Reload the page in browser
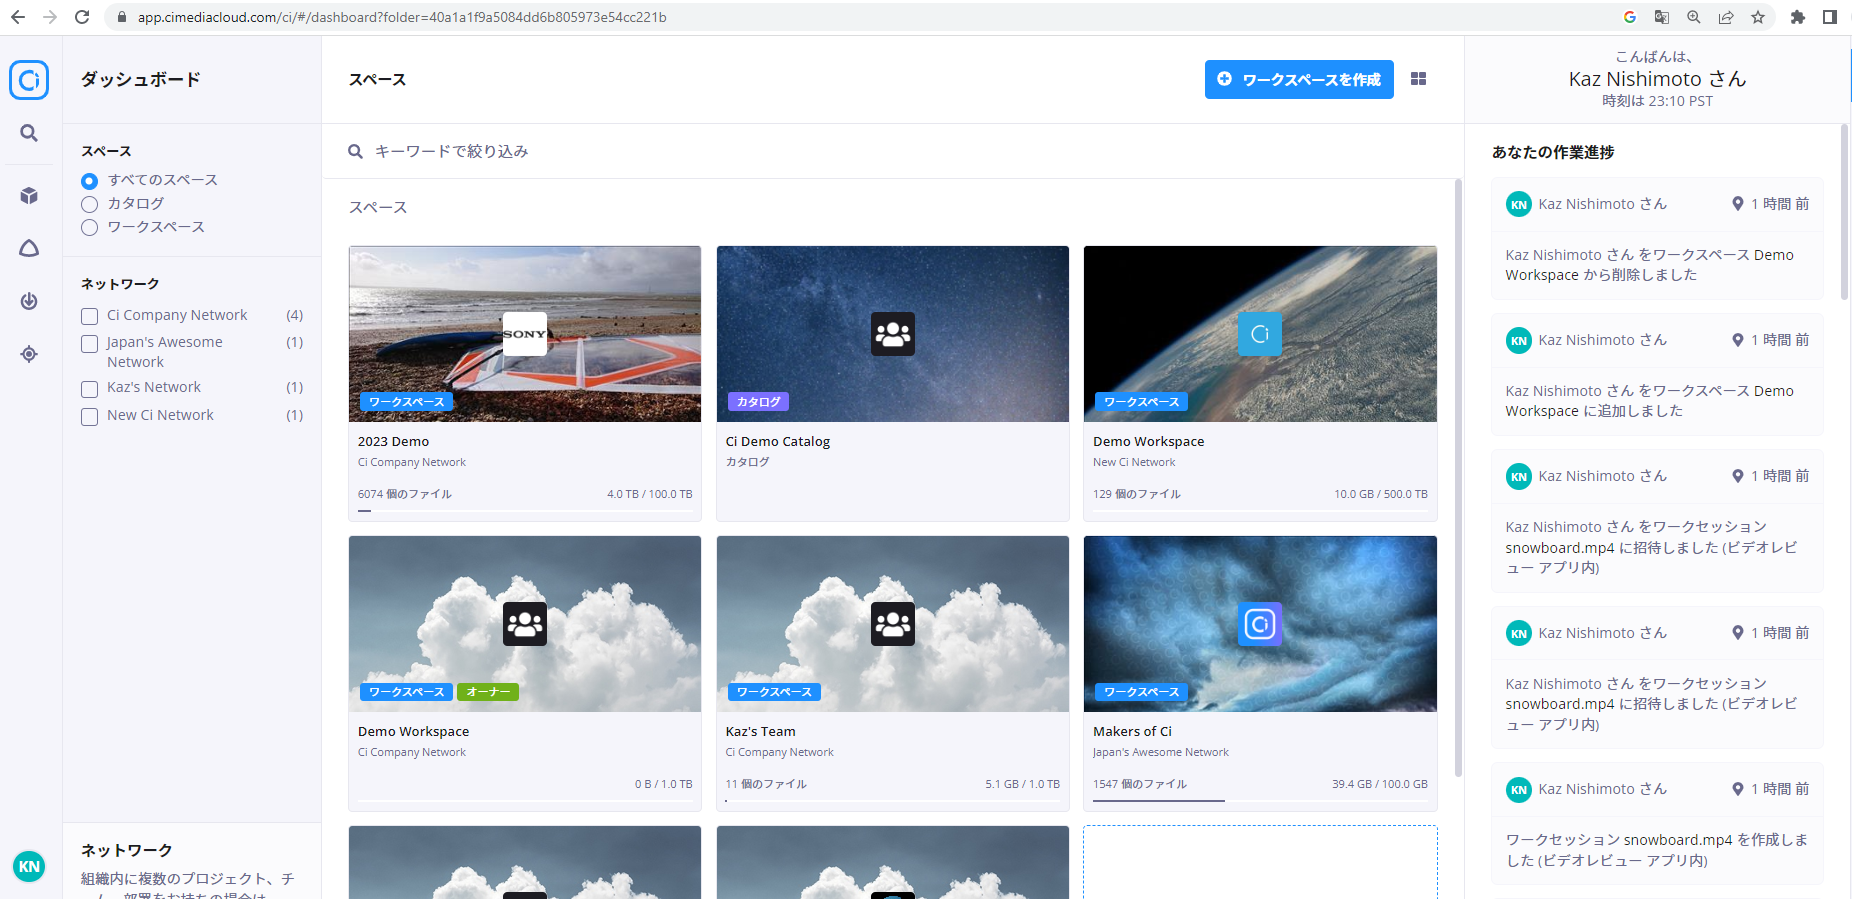Image resolution: width=1852 pixels, height=899 pixels. pyautogui.click(x=82, y=17)
